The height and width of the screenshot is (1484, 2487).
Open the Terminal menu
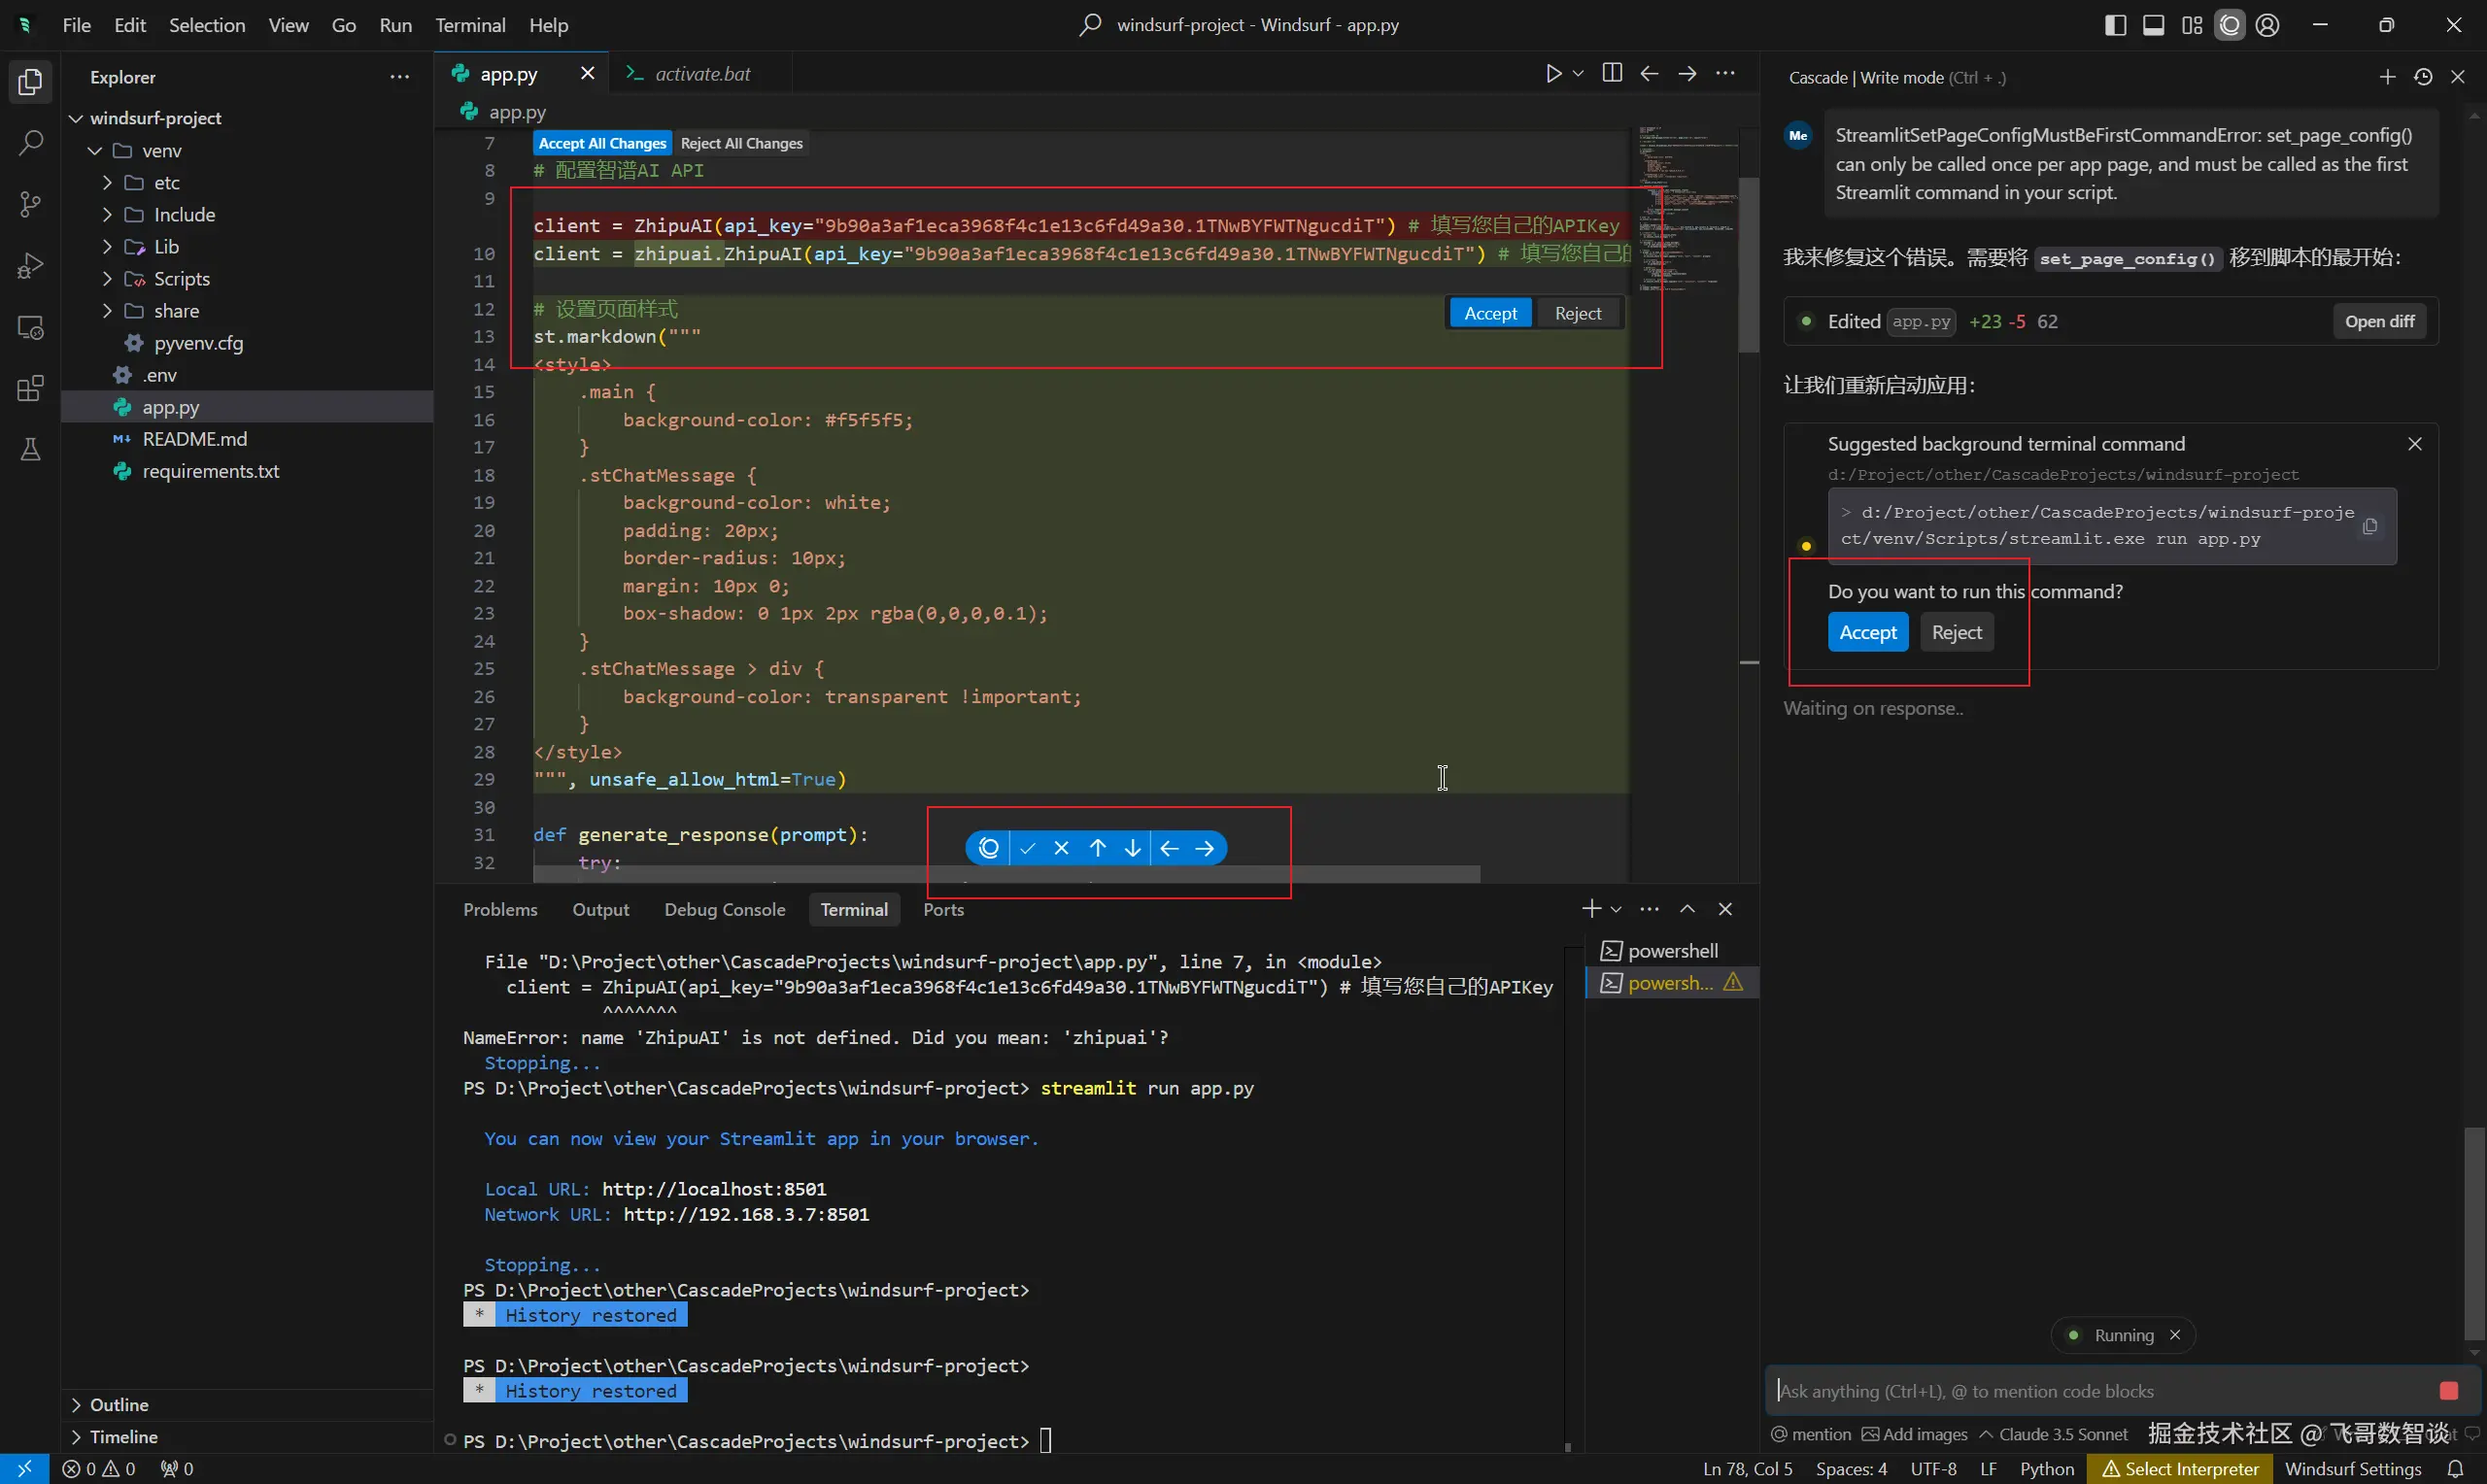click(x=470, y=25)
